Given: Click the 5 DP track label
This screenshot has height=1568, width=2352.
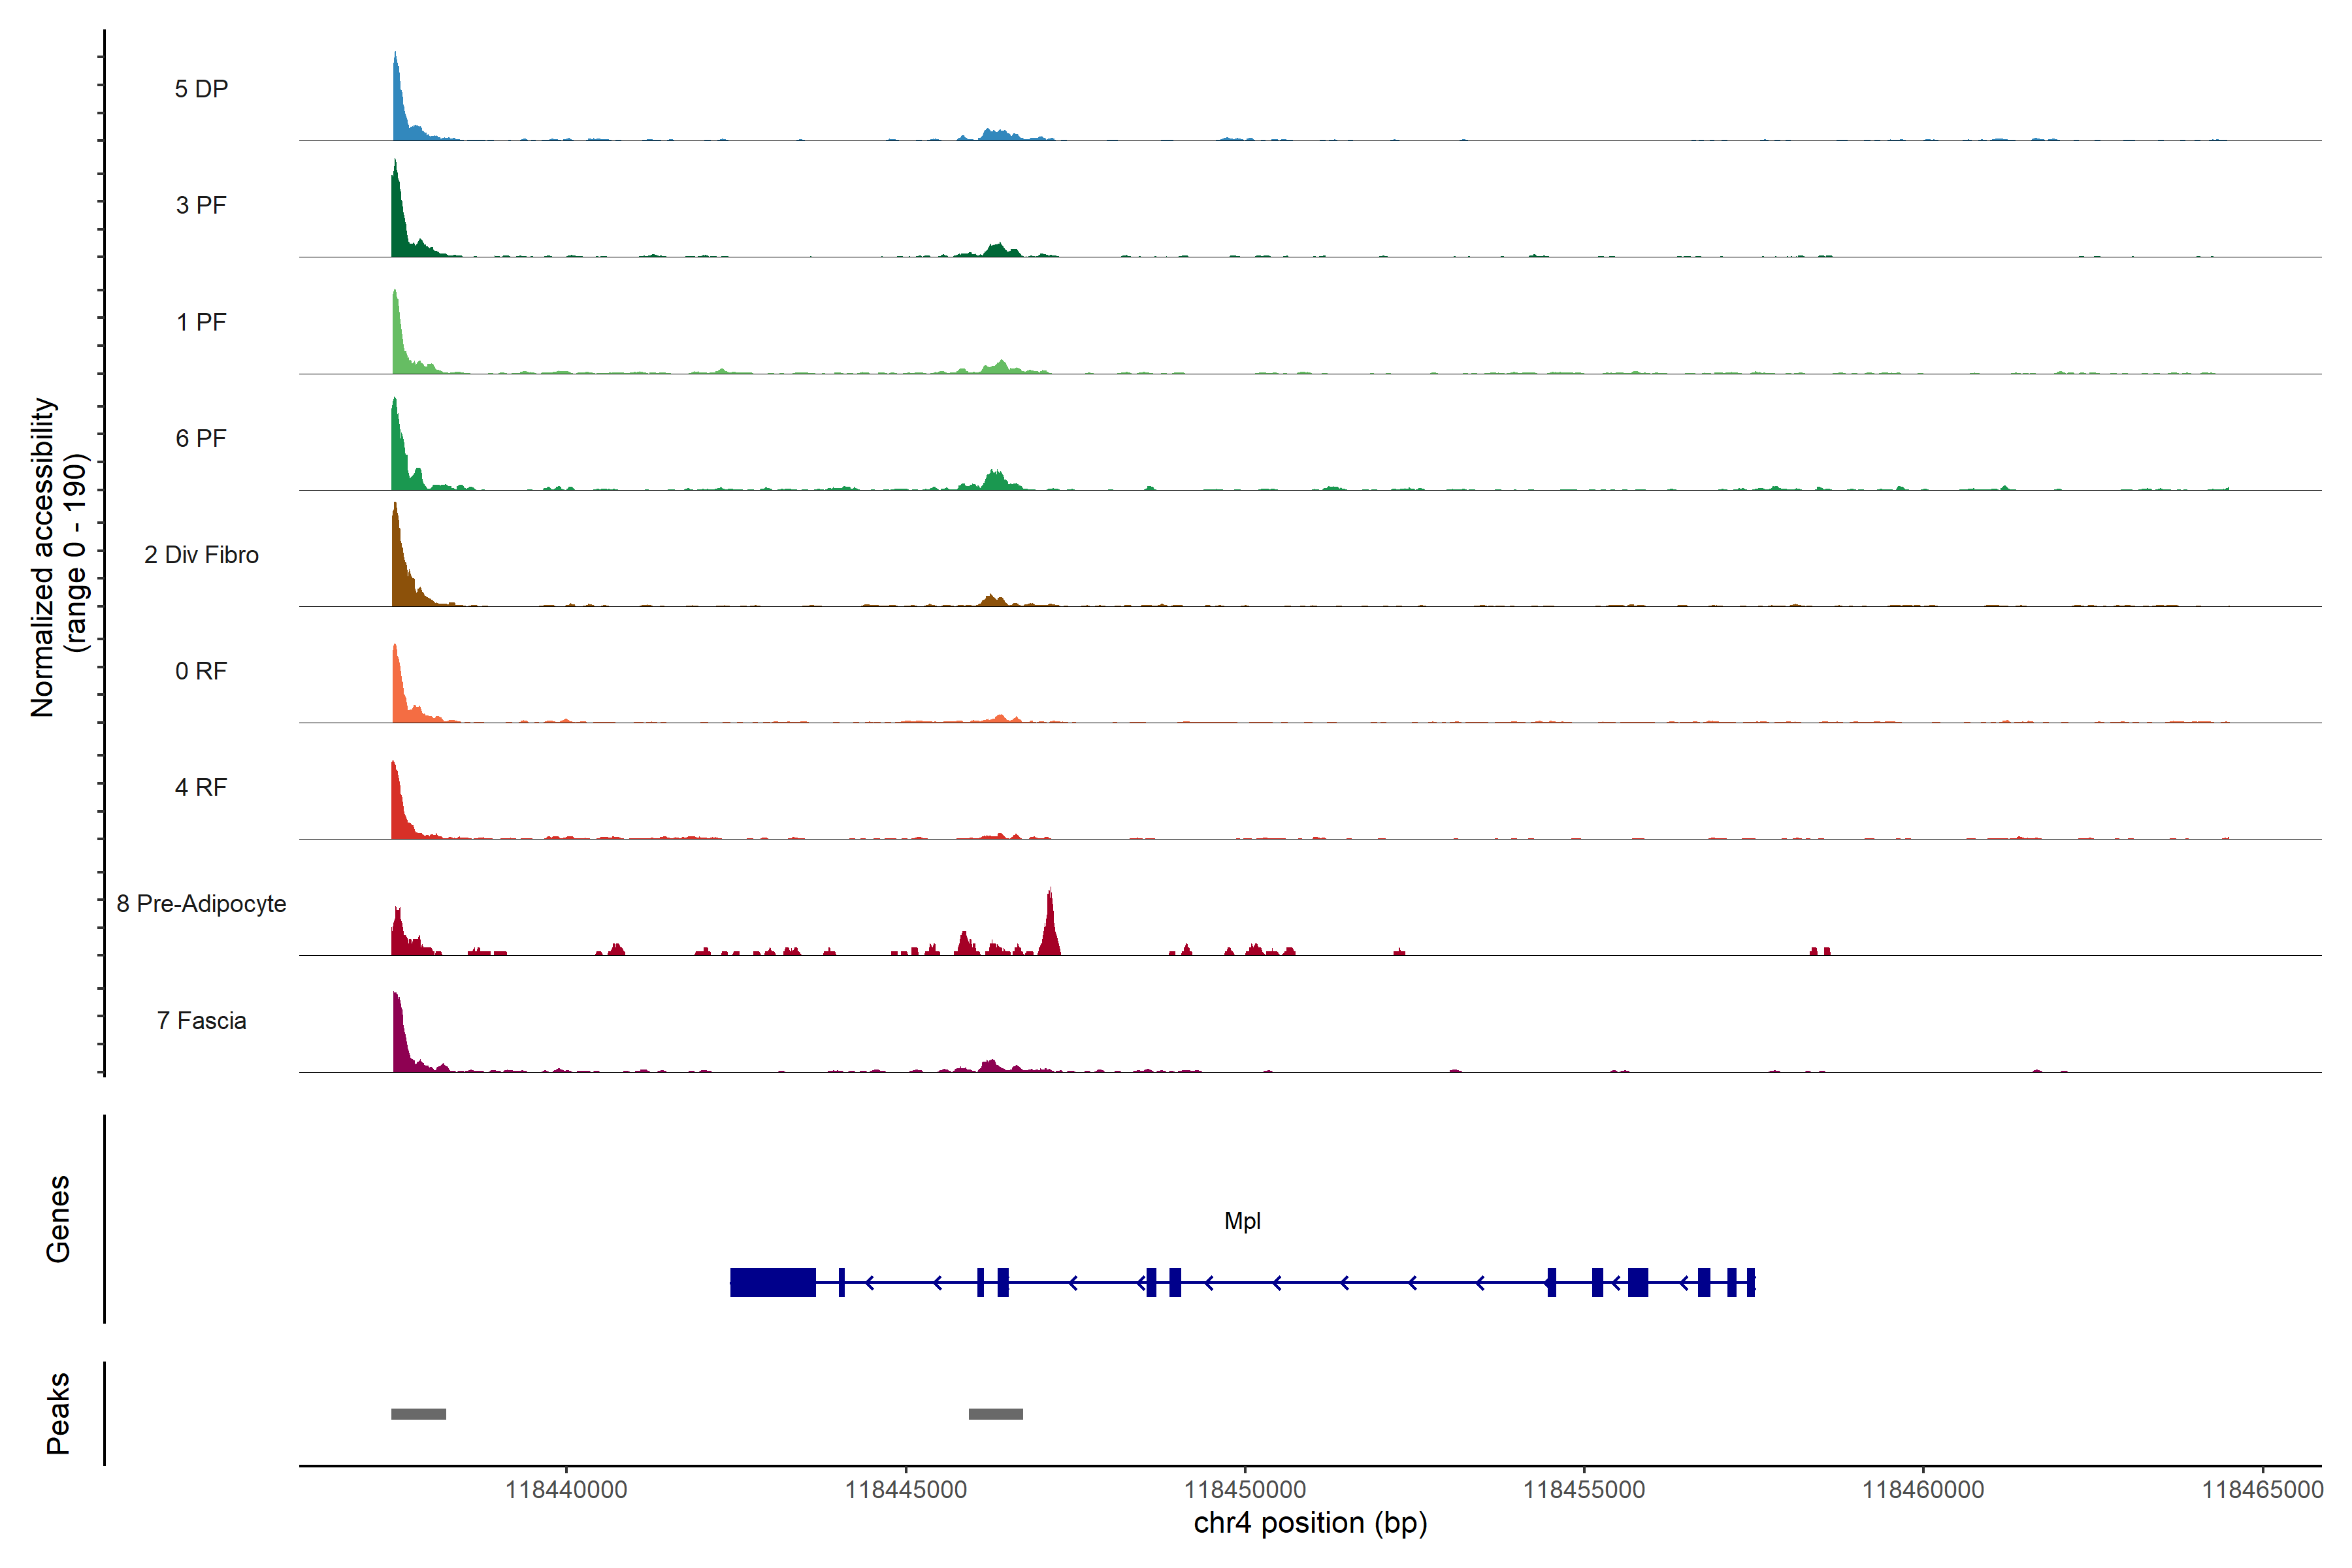Looking at the screenshot, I should 201,89.
